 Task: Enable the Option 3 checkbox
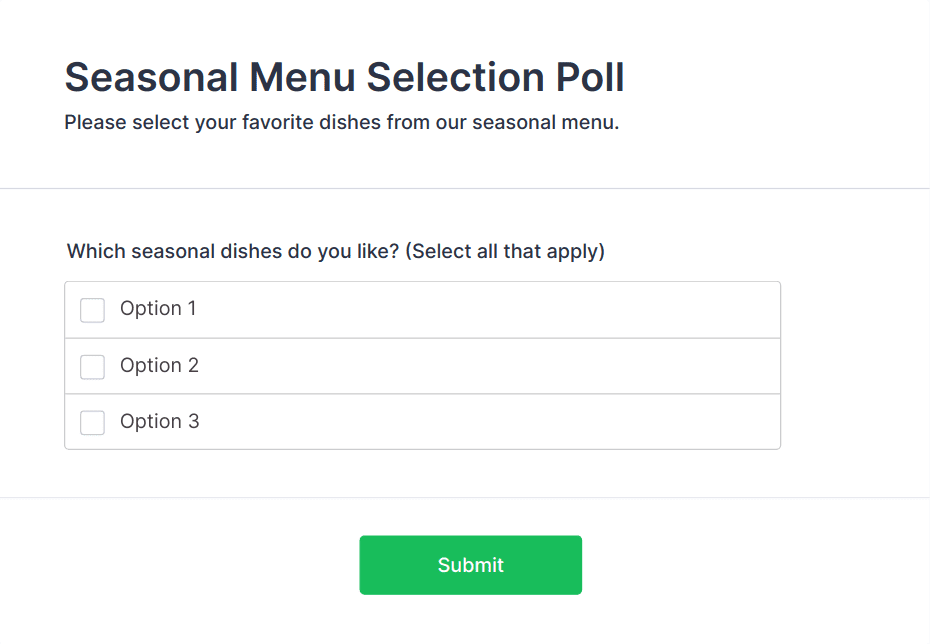pyautogui.click(x=92, y=423)
